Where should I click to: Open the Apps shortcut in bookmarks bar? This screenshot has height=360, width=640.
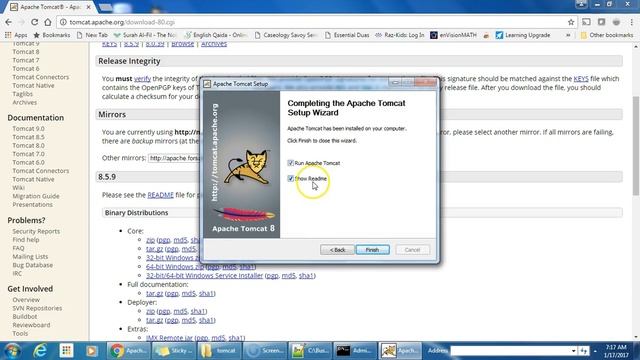pos(16,35)
